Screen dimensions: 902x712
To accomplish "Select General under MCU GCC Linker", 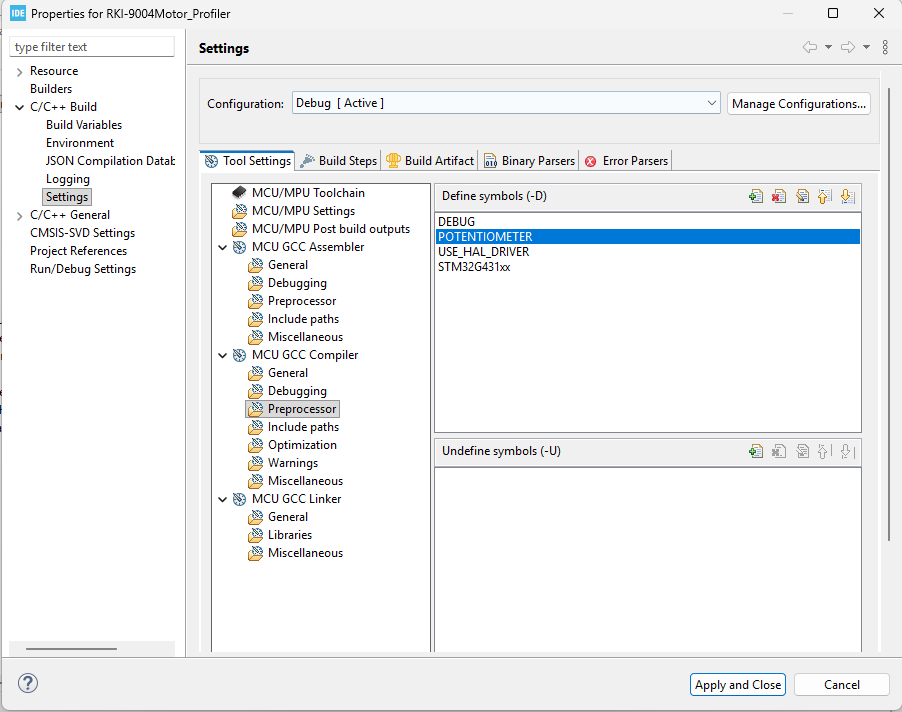I will click(x=288, y=517).
